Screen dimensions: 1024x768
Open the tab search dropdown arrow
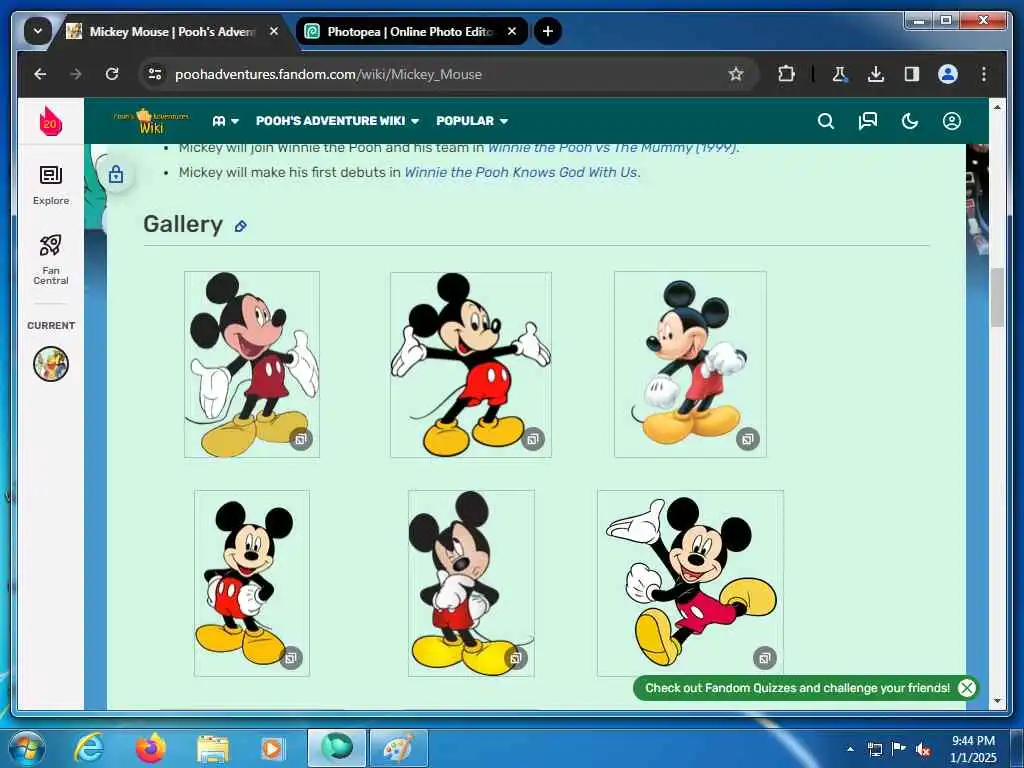click(x=38, y=31)
